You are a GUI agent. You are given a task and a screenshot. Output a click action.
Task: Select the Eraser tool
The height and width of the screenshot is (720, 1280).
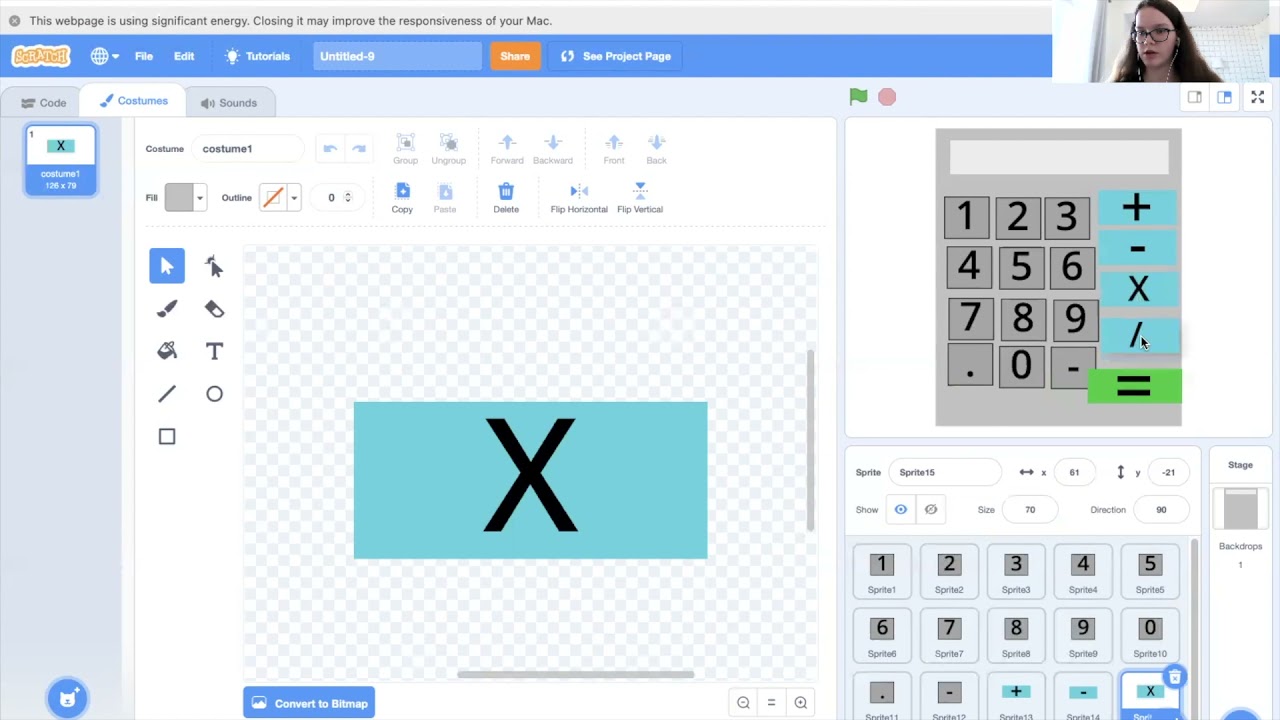214,309
